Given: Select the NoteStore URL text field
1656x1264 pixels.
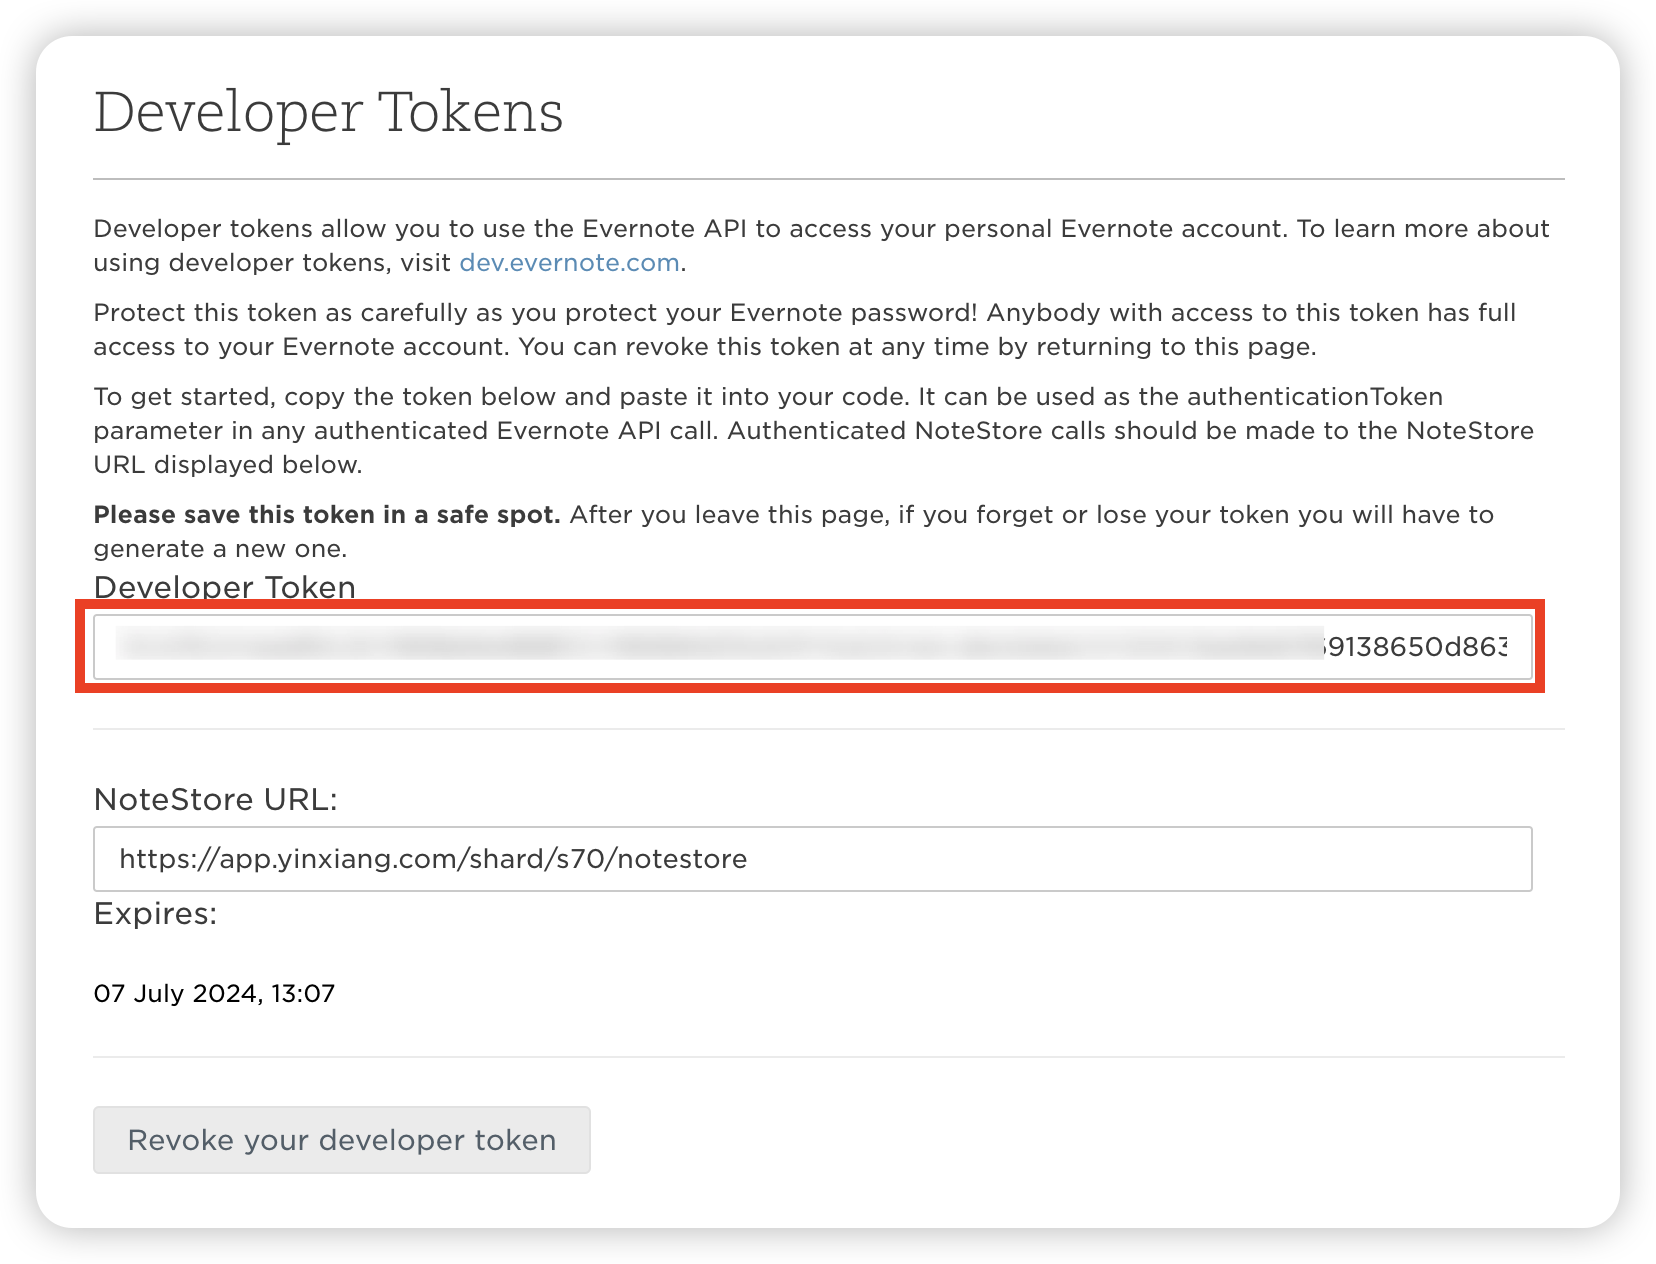Looking at the screenshot, I should [x=812, y=859].
